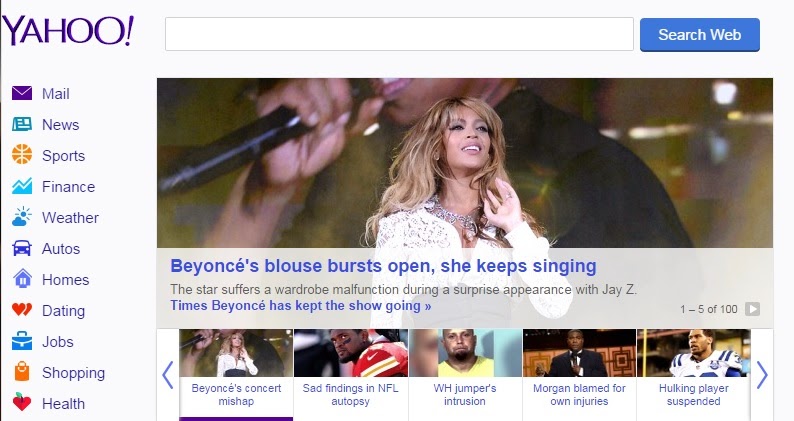Click the 'WH jumper's intrusion' caption

click(x=465, y=395)
